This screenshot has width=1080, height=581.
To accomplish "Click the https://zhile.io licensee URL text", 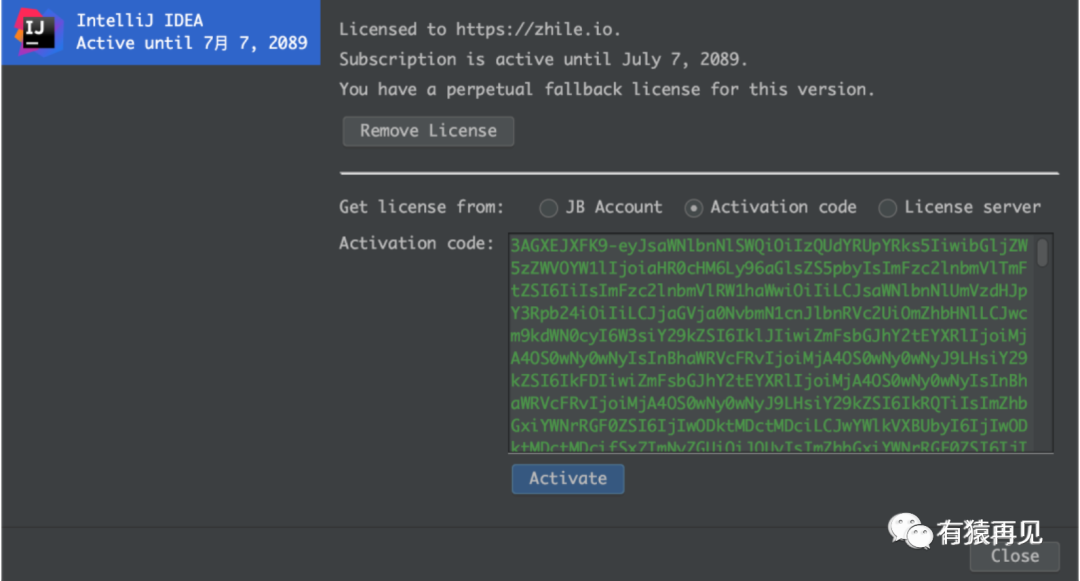I will [x=537, y=30].
